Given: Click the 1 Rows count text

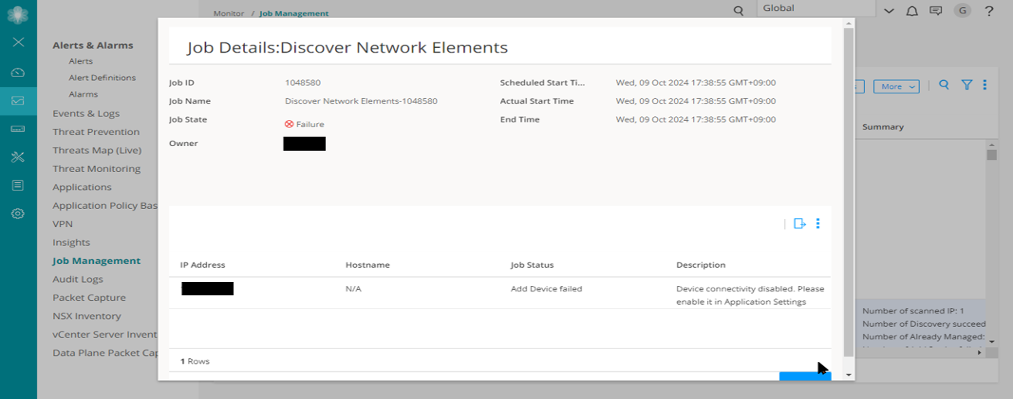Looking at the screenshot, I should 194,362.
